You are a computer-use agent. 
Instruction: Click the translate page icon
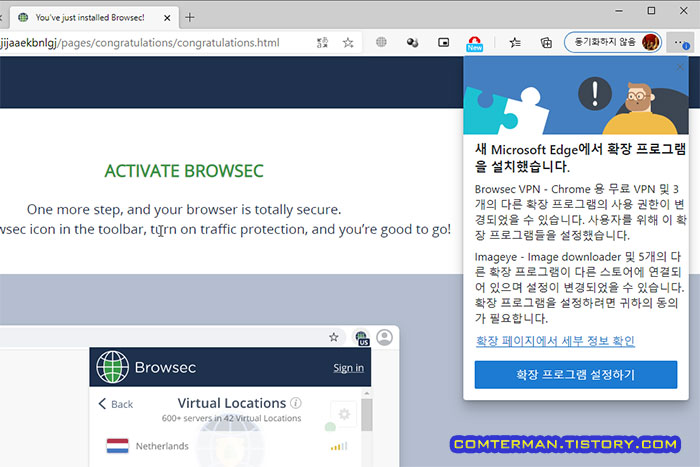coord(322,42)
